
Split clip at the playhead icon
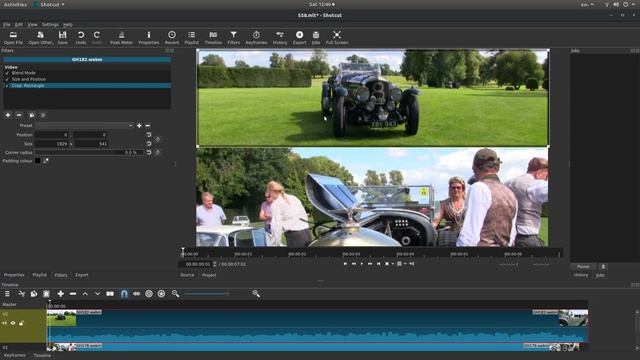[x=110, y=293]
